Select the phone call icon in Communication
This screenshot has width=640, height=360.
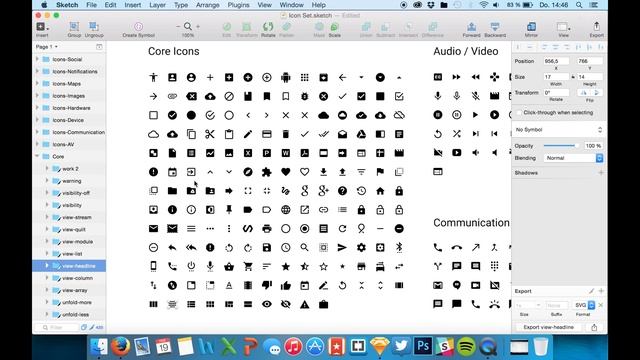(x=438, y=247)
